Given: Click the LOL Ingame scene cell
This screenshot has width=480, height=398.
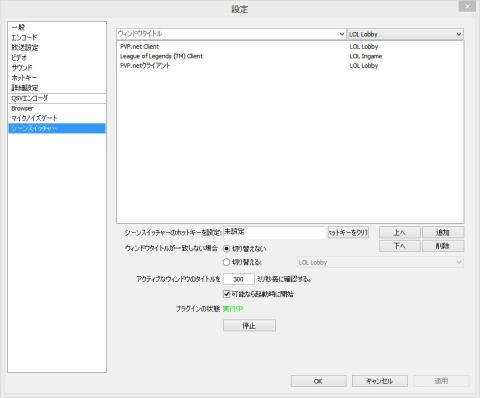Looking at the screenshot, I should (x=366, y=56).
